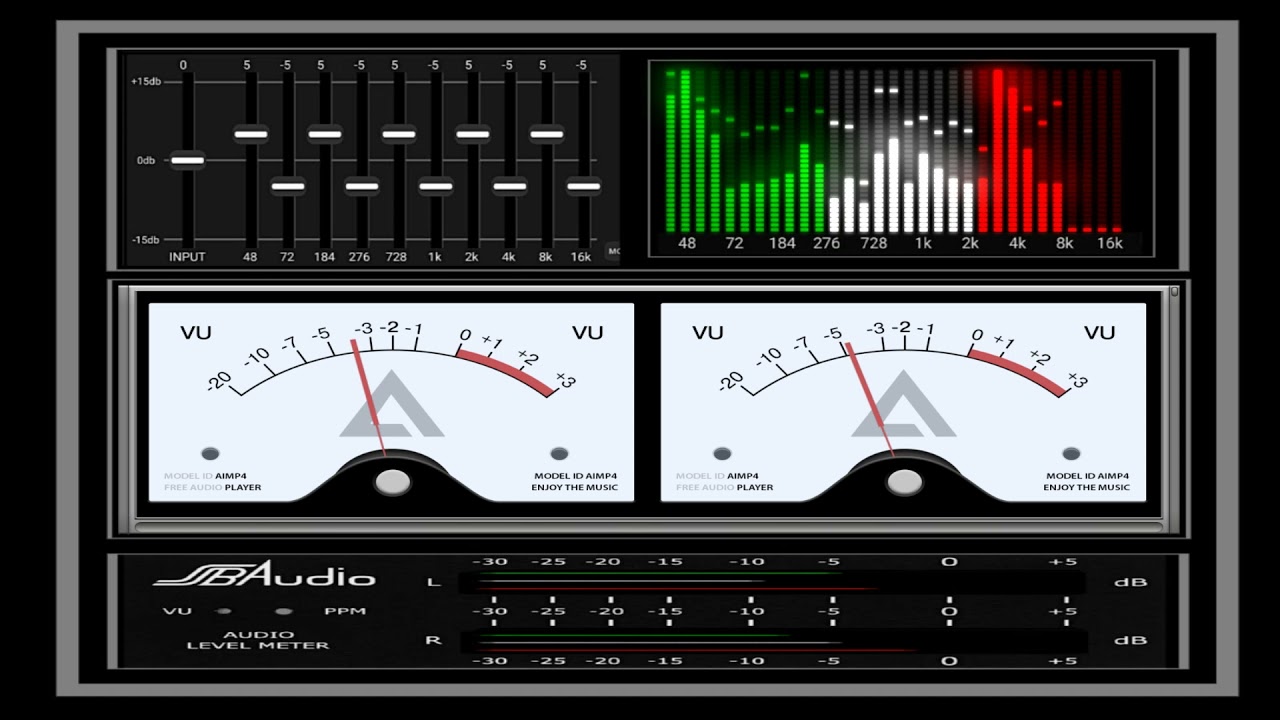The width and height of the screenshot is (1280, 720).
Task: Click the dB label beside the L channel
Action: pos(1130,582)
